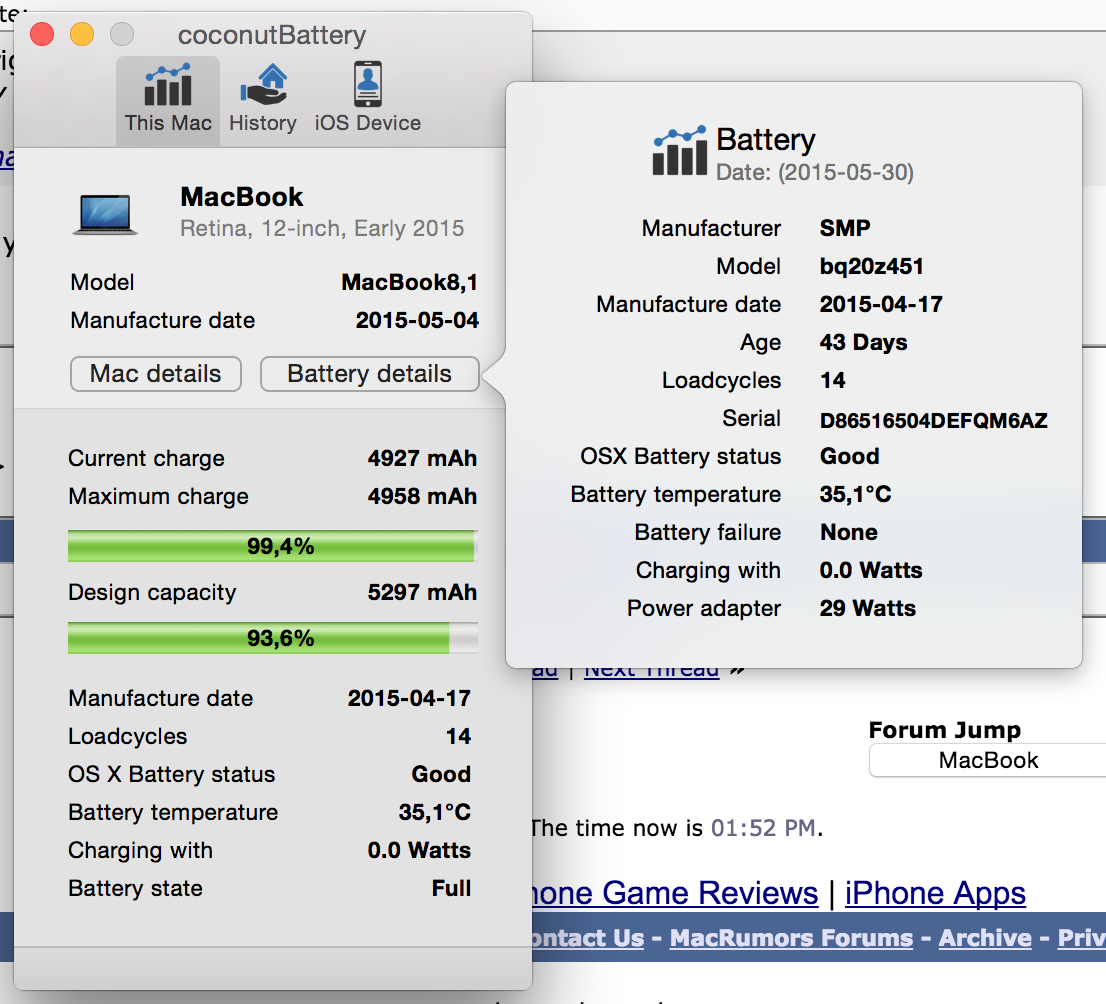Open the Game Reviews link
This screenshot has width=1106, height=1004.
674,893
